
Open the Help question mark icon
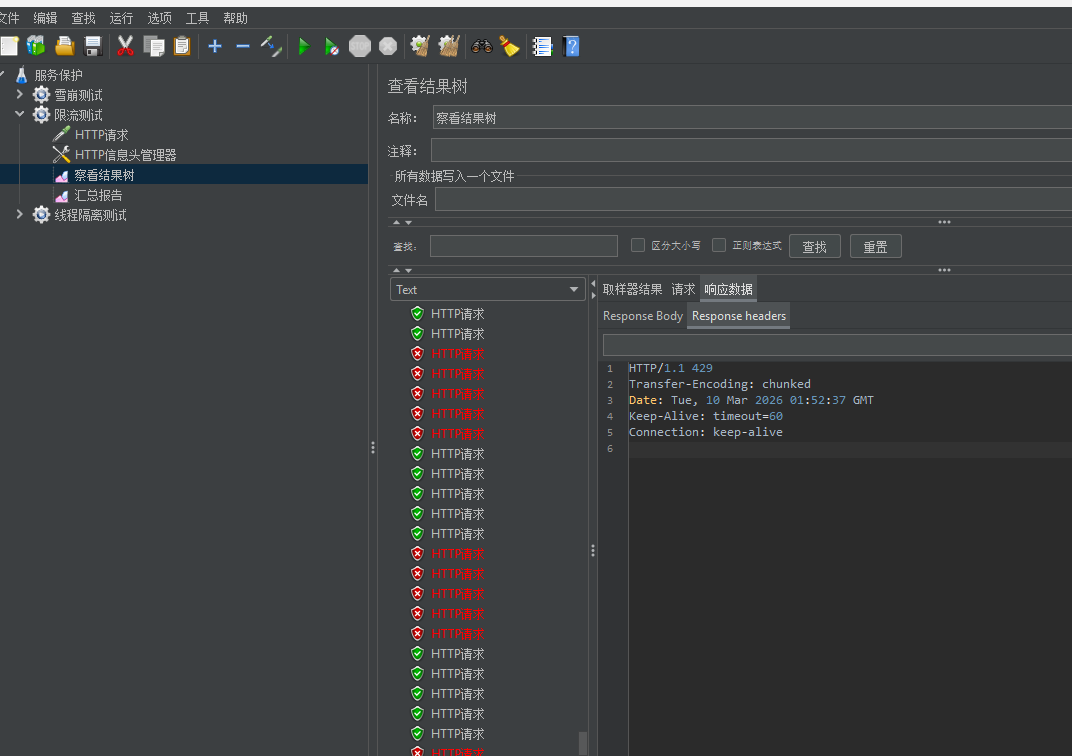click(x=572, y=46)
